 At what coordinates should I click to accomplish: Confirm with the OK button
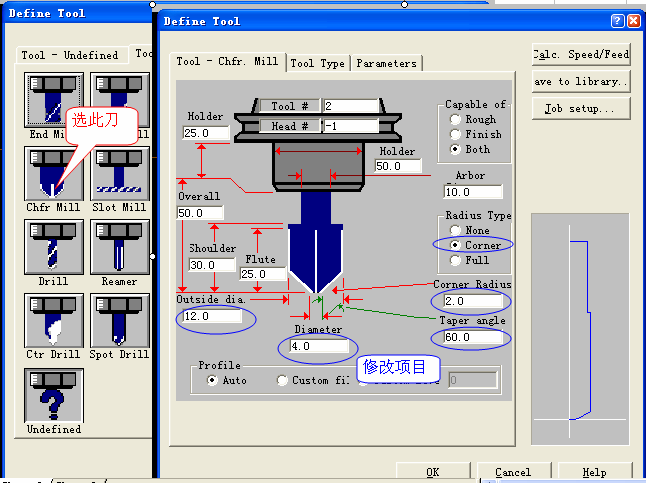(433, 472)
